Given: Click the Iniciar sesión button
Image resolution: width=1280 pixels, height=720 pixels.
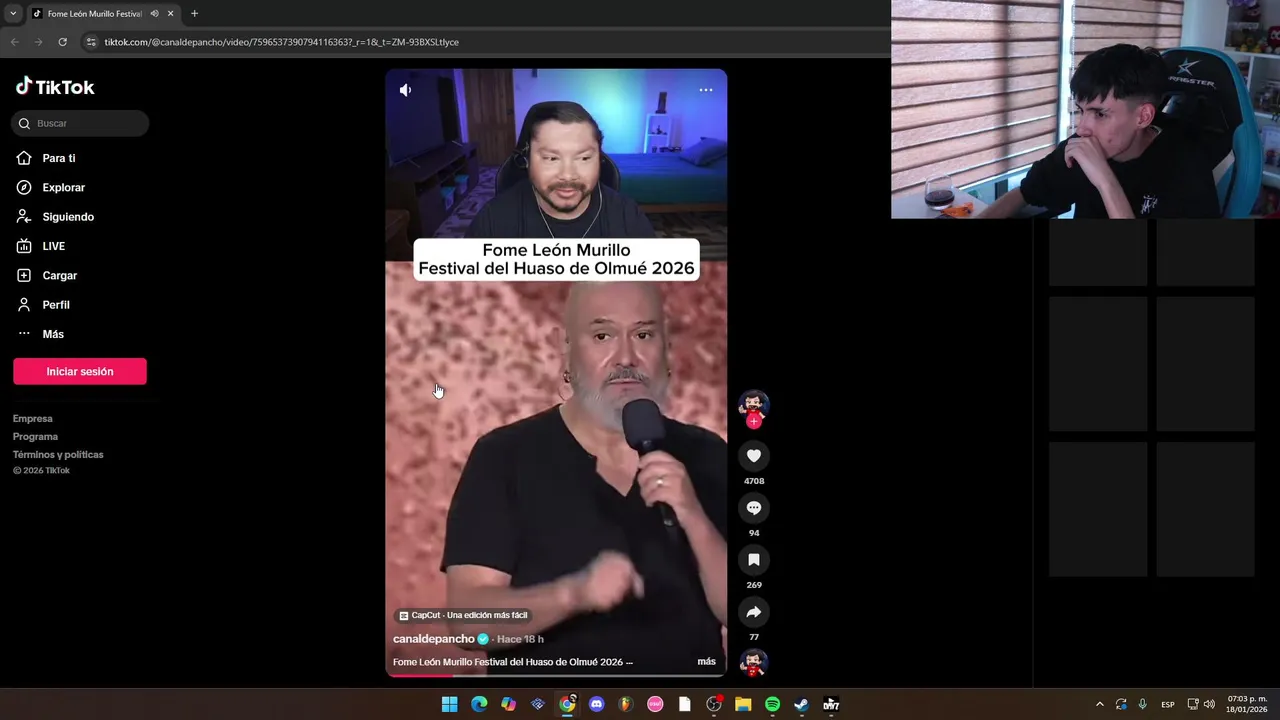Looking at the screenshot, I should tap(80, 371).
